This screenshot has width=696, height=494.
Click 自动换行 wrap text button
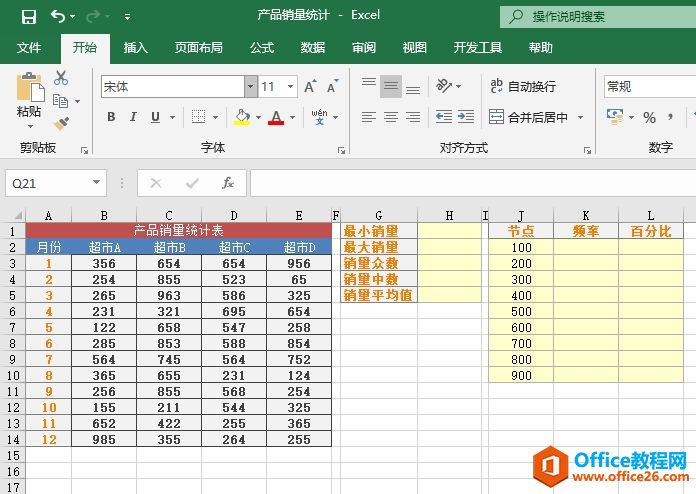pos(522,86)
